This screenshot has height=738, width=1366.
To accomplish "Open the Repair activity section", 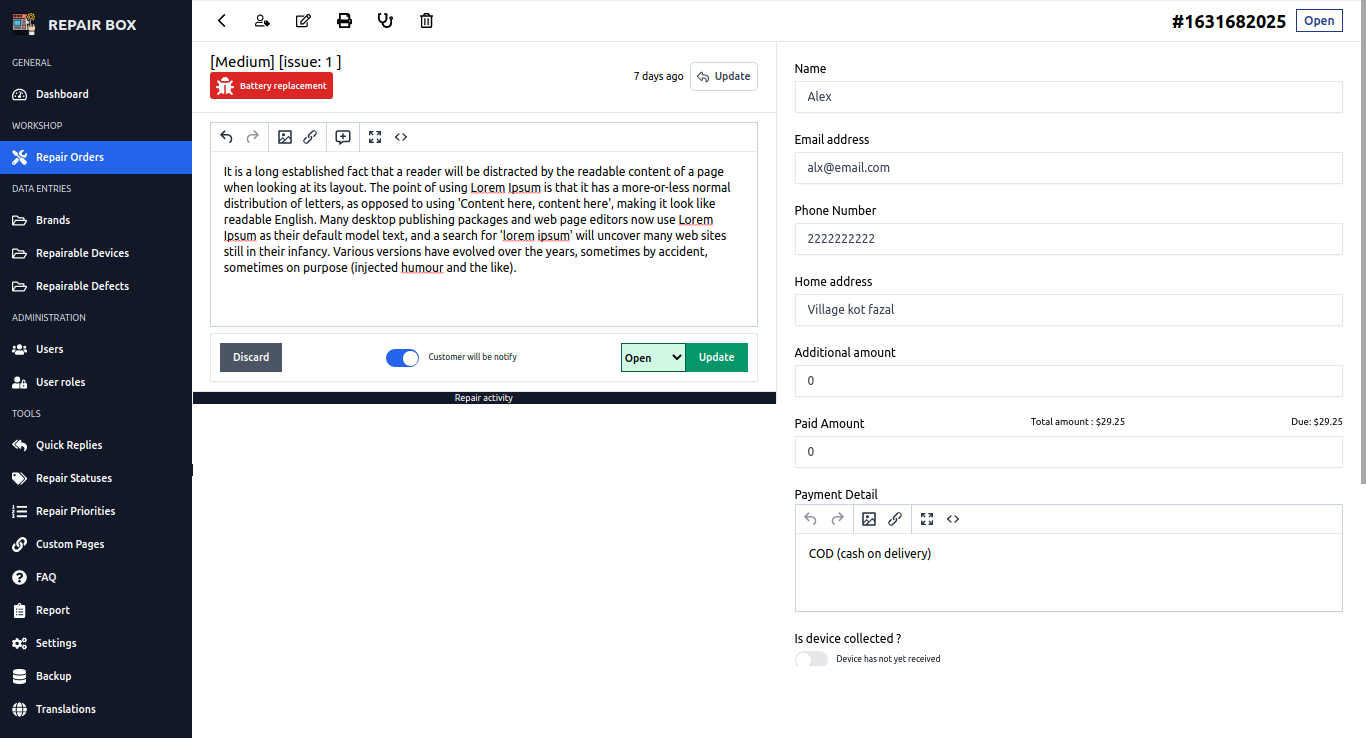I will coord(483,397).
